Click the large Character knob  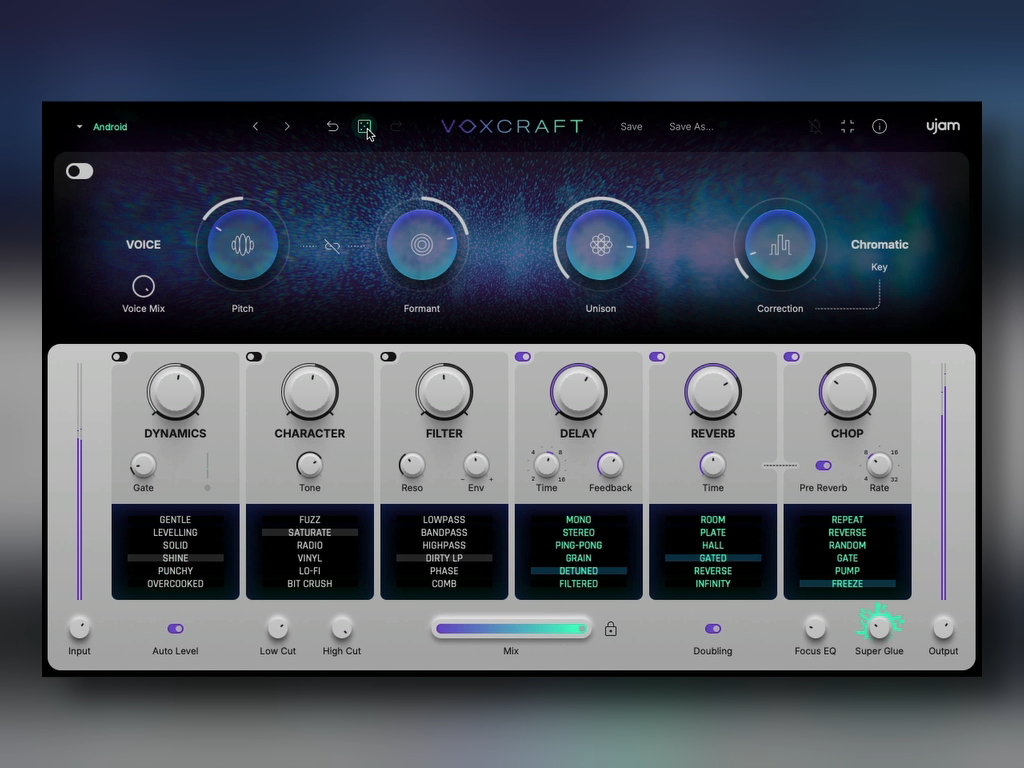coord(310,392)
